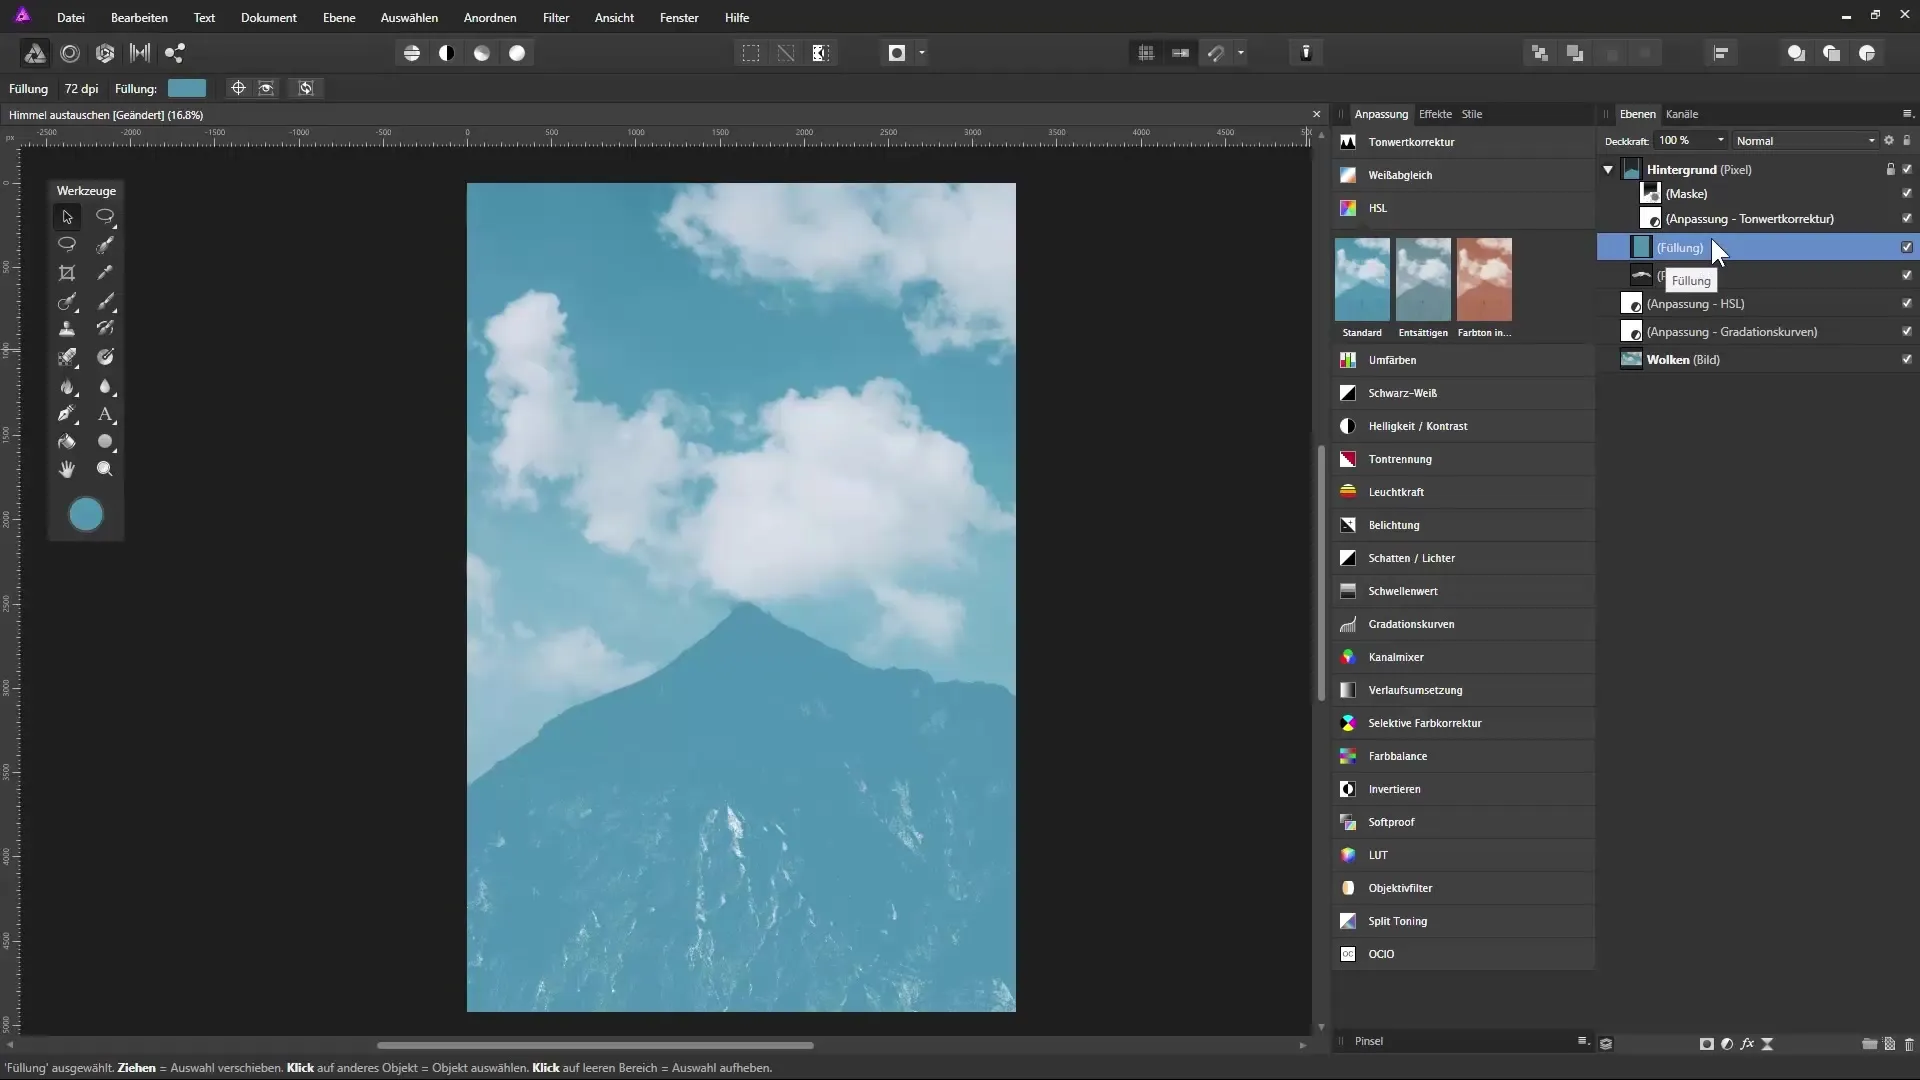Screen dimensions: 1920x1080
Task: Switch to the Develop Persona
Action: (x=105, y=54)
